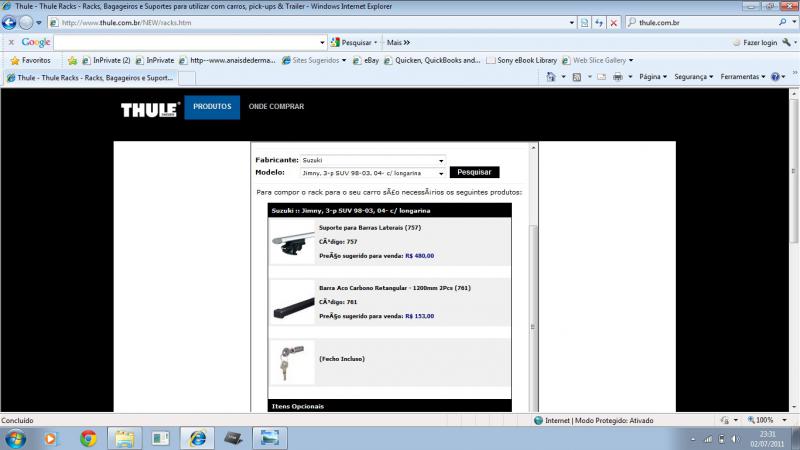Click the browser Forward arrow button

pos(26,22)
